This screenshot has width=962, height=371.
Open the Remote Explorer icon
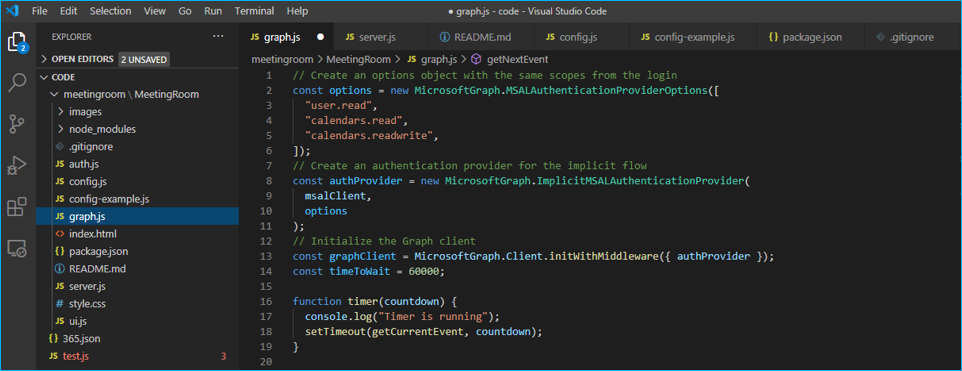(17, 248)
